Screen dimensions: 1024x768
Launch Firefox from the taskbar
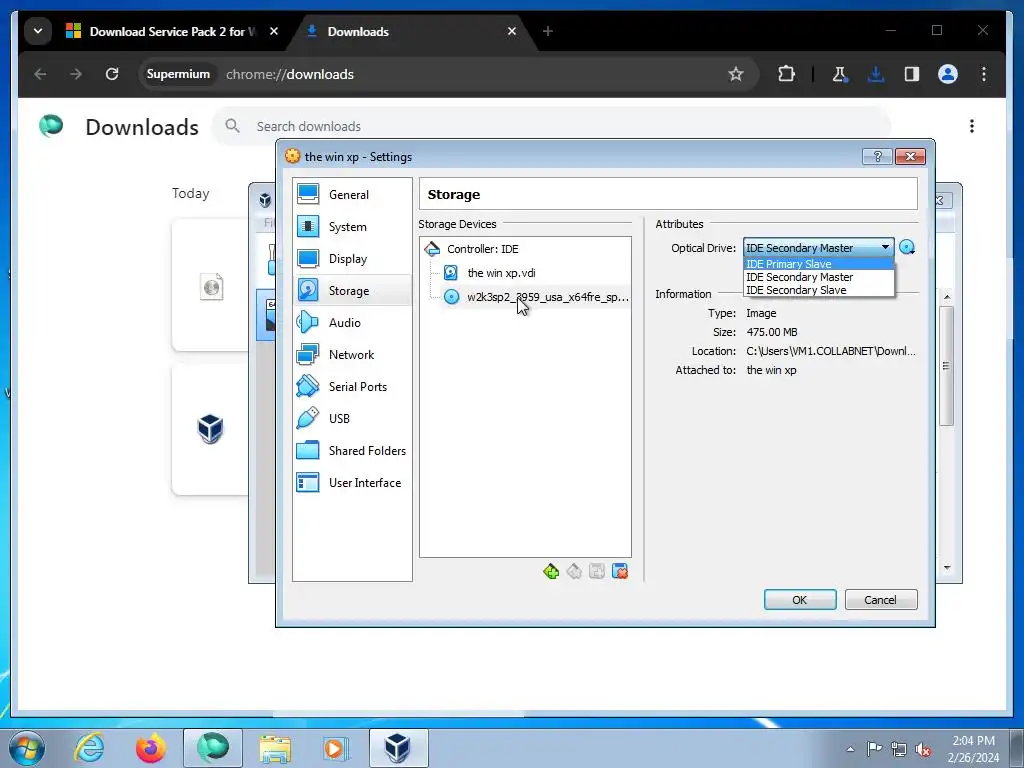tap(151, 748)
